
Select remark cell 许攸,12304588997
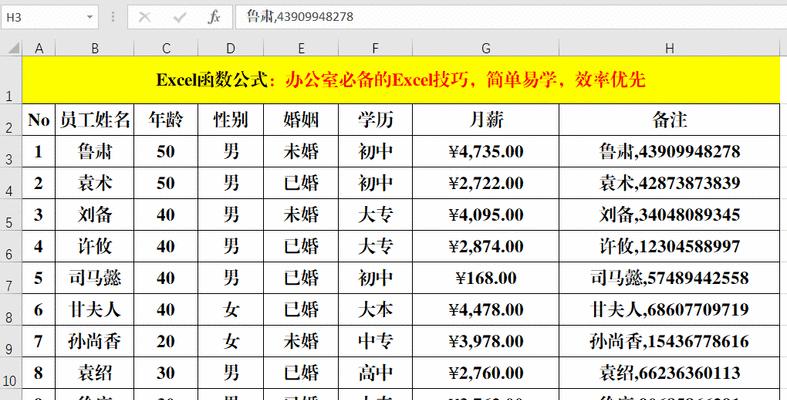click(670, 246)
